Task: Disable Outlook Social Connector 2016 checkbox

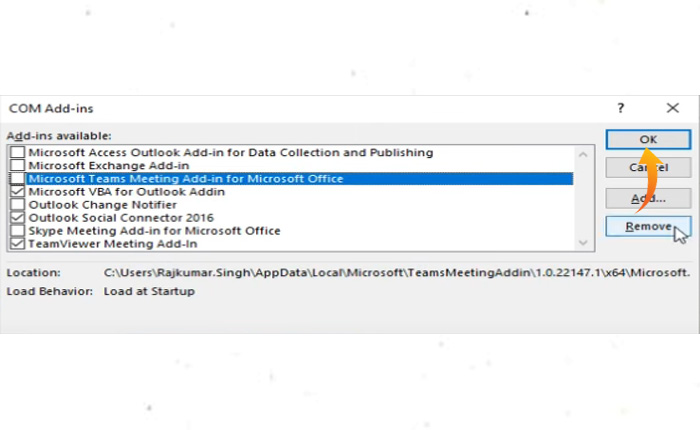Action: tap(17, 217)
